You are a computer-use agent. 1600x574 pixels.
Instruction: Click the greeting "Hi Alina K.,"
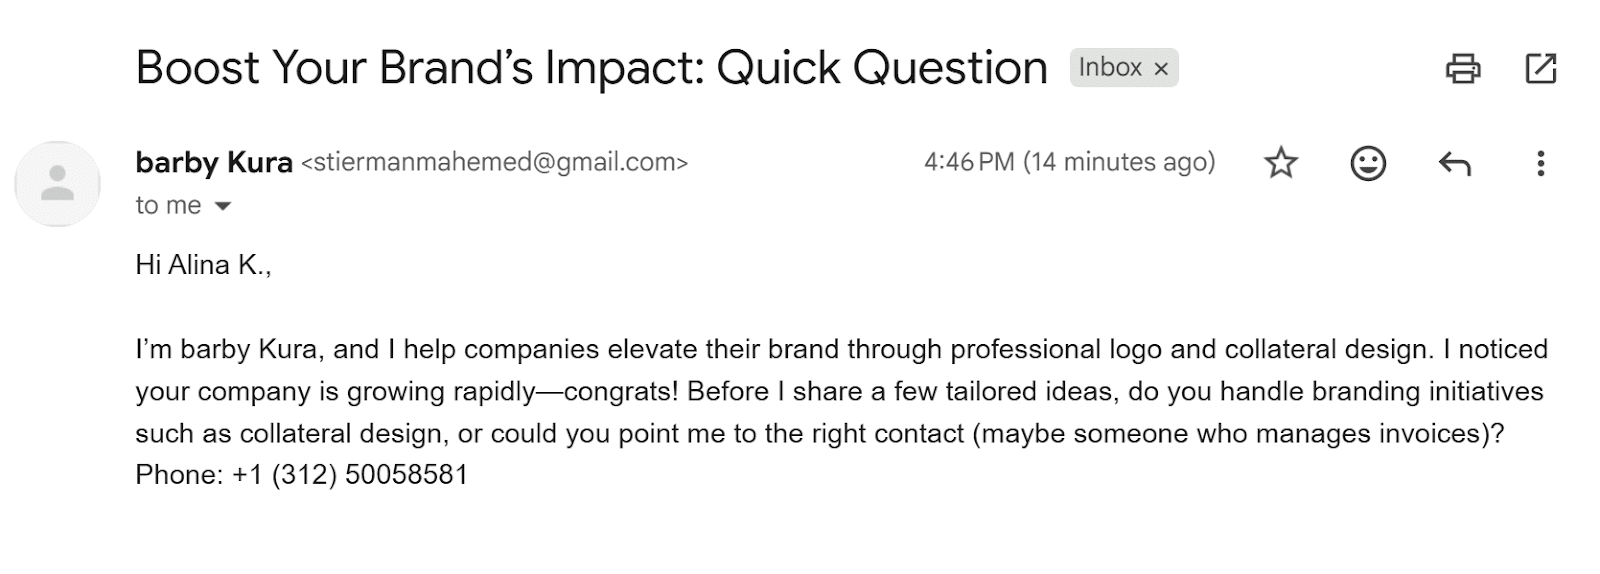203,265
